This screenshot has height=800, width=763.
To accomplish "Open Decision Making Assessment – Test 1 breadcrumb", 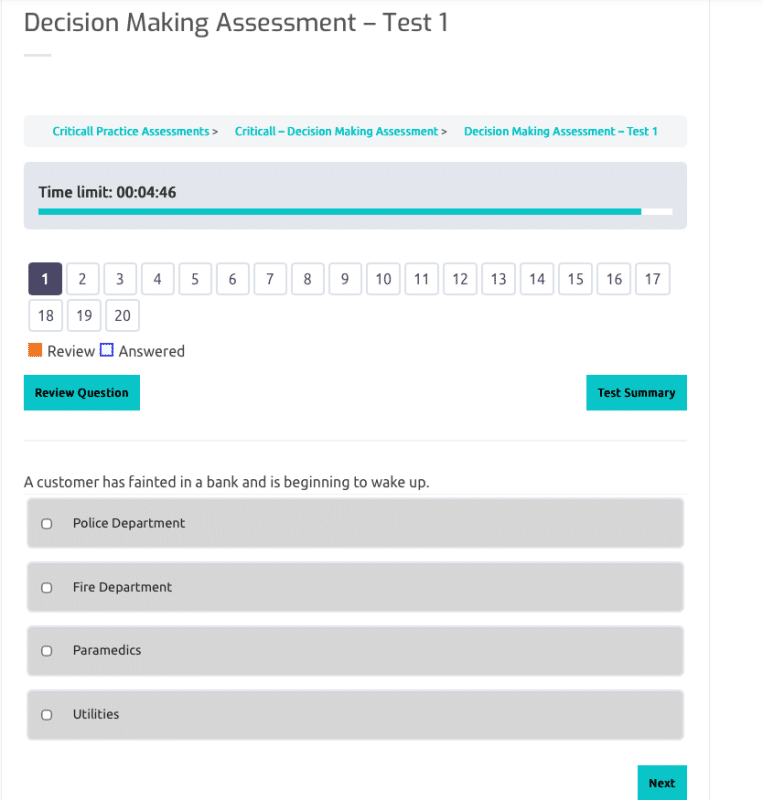I will click(x=560, y=131).
